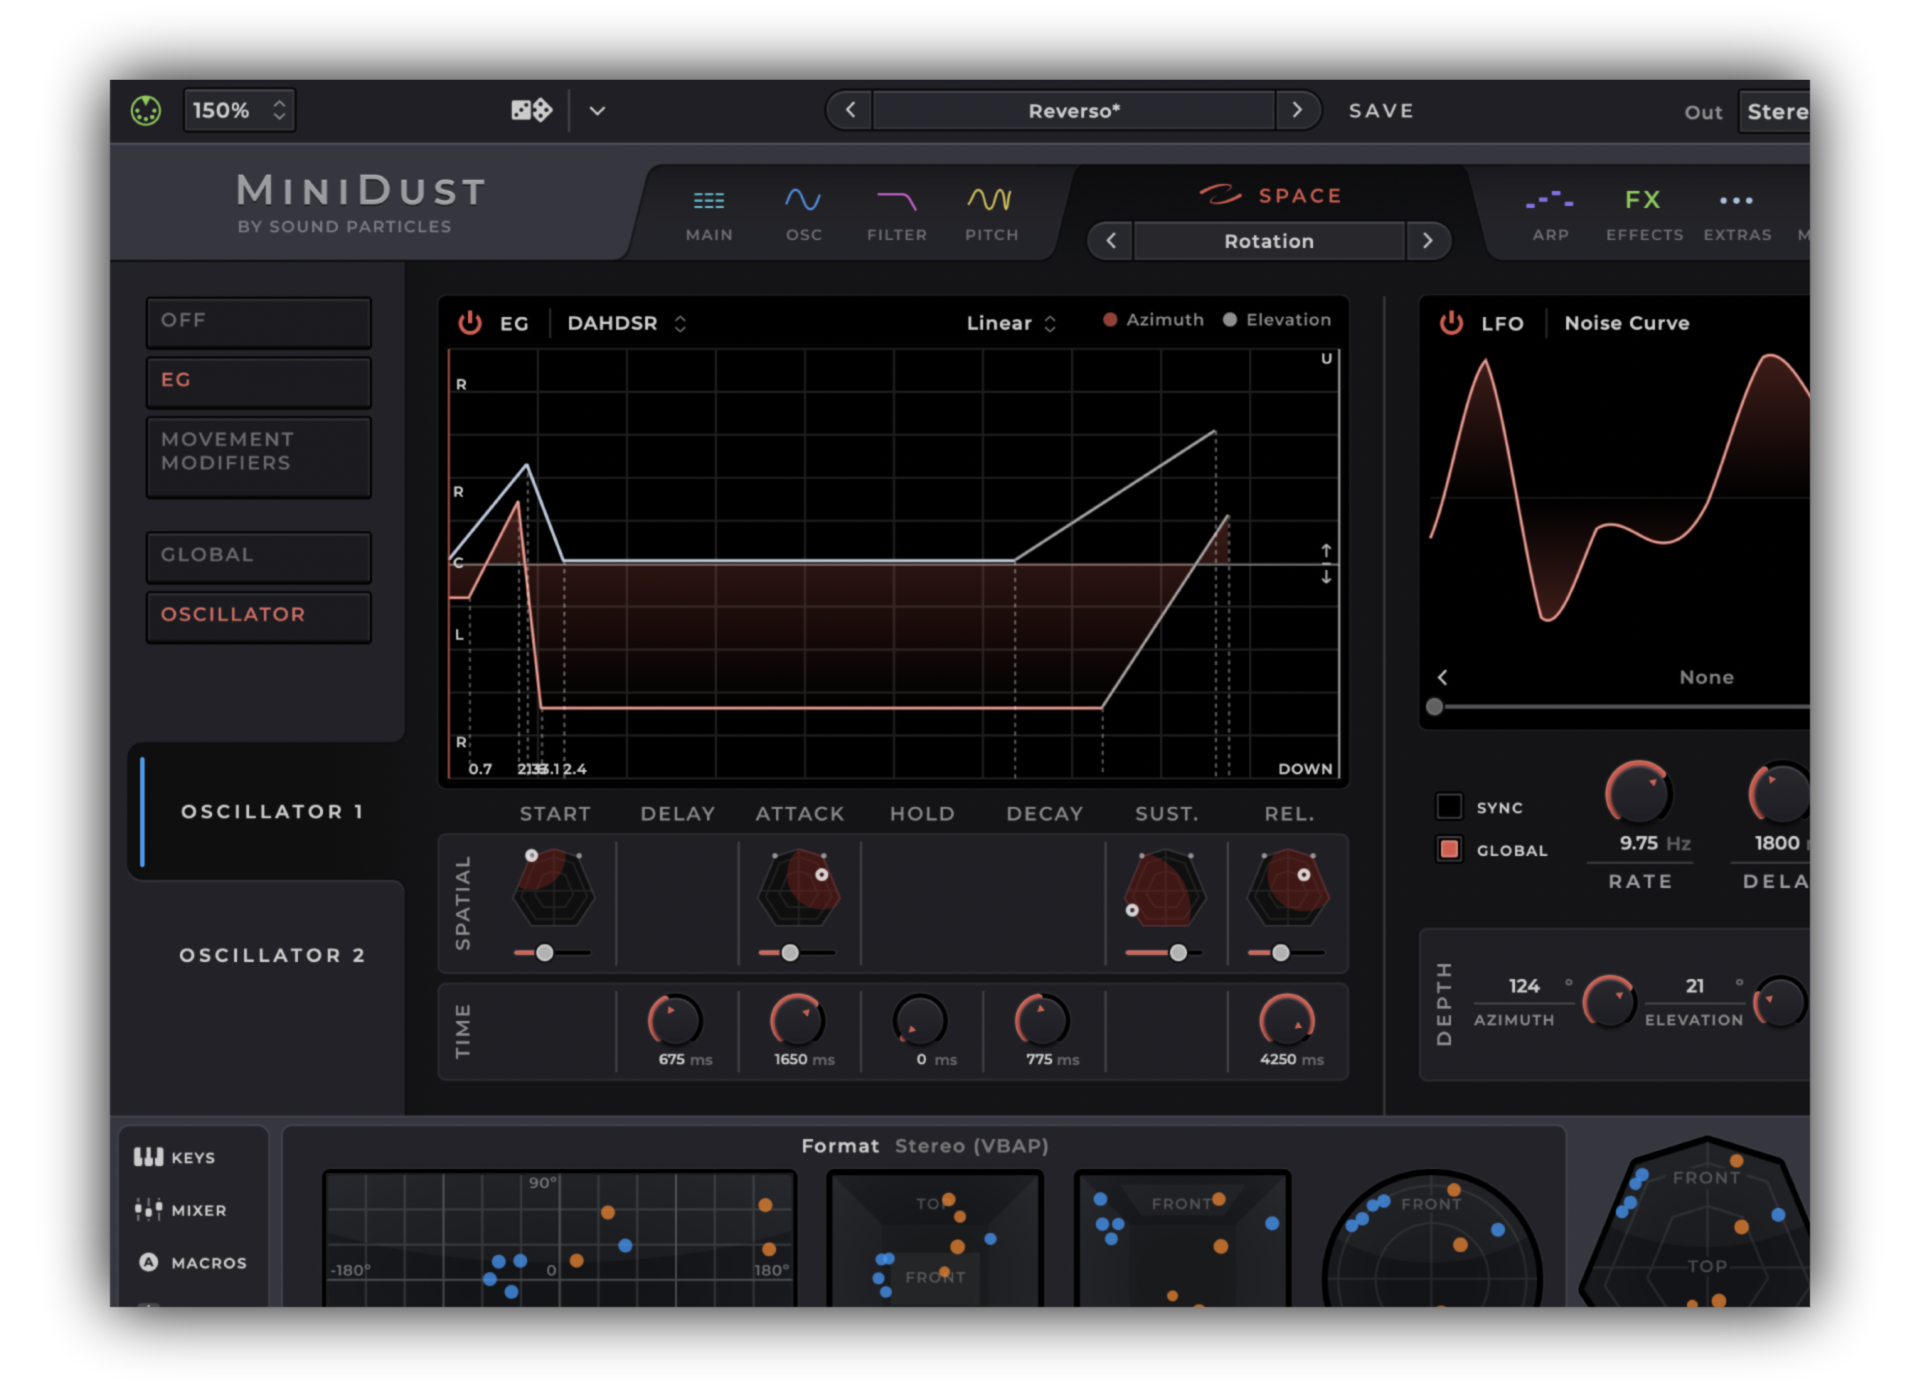Toggle the EG power button

point(470,323)
